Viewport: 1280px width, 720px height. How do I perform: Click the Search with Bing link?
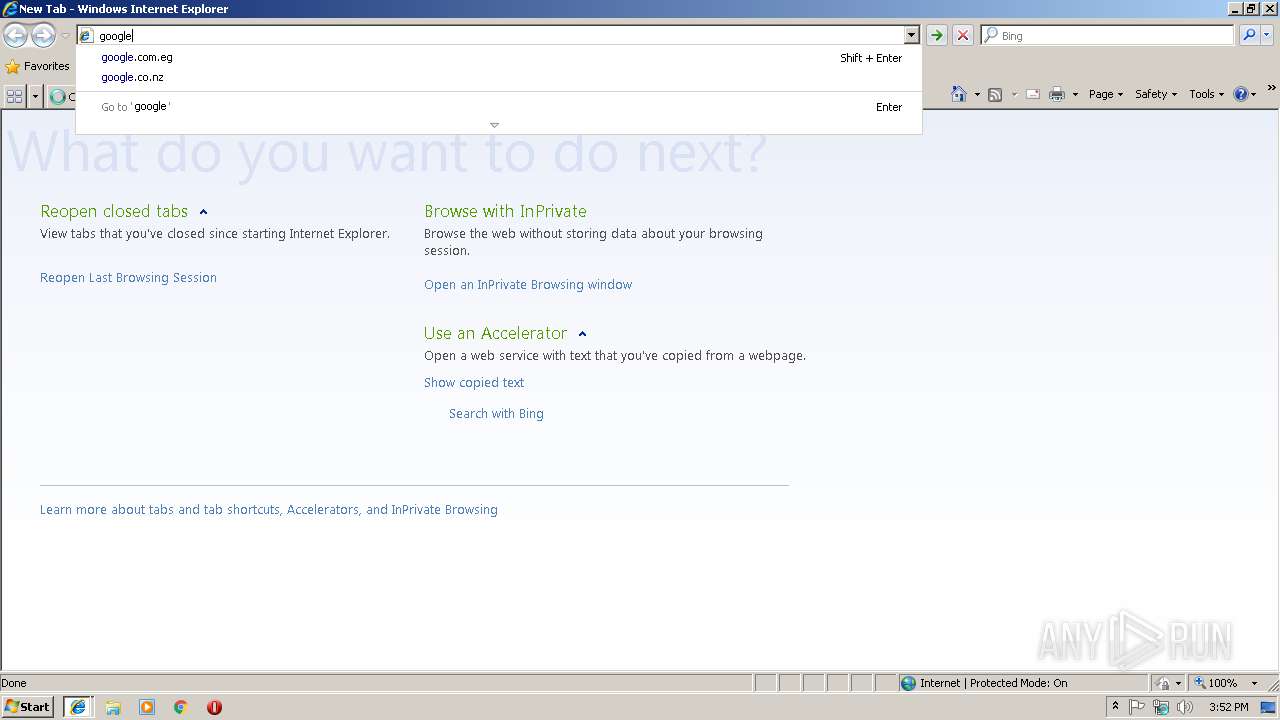496,414
